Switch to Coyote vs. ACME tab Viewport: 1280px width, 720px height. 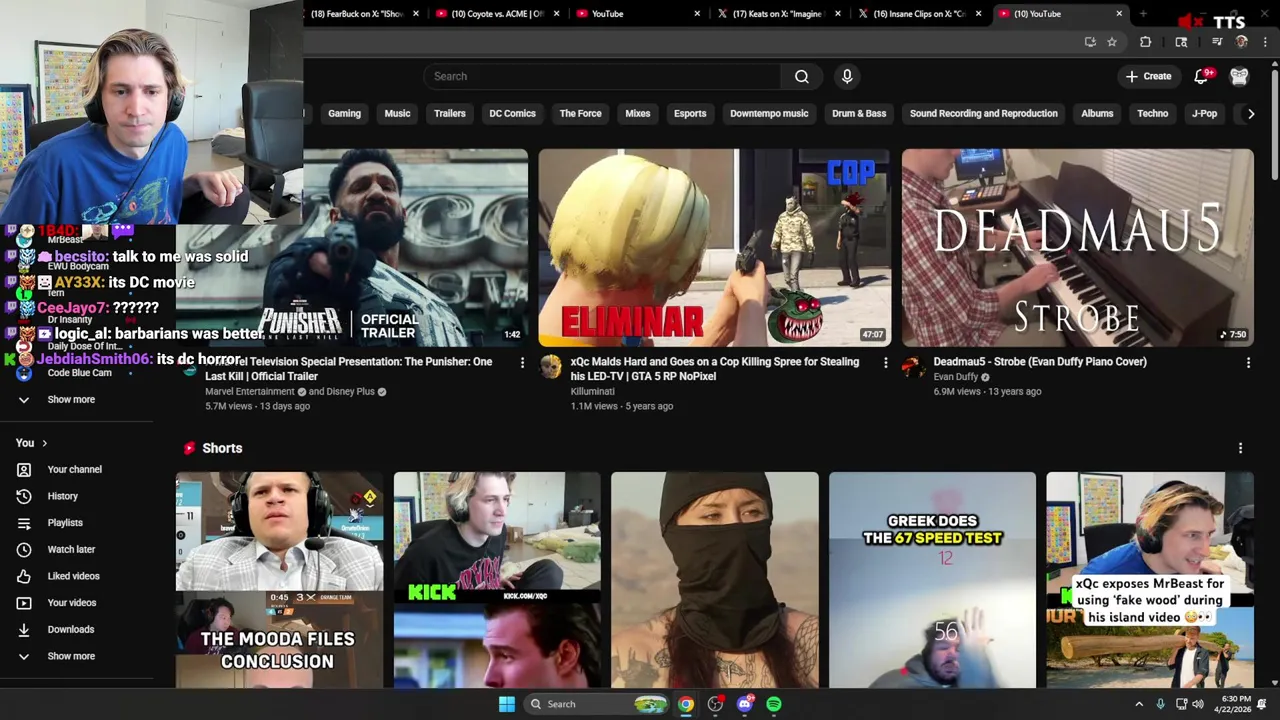[497, 14]
